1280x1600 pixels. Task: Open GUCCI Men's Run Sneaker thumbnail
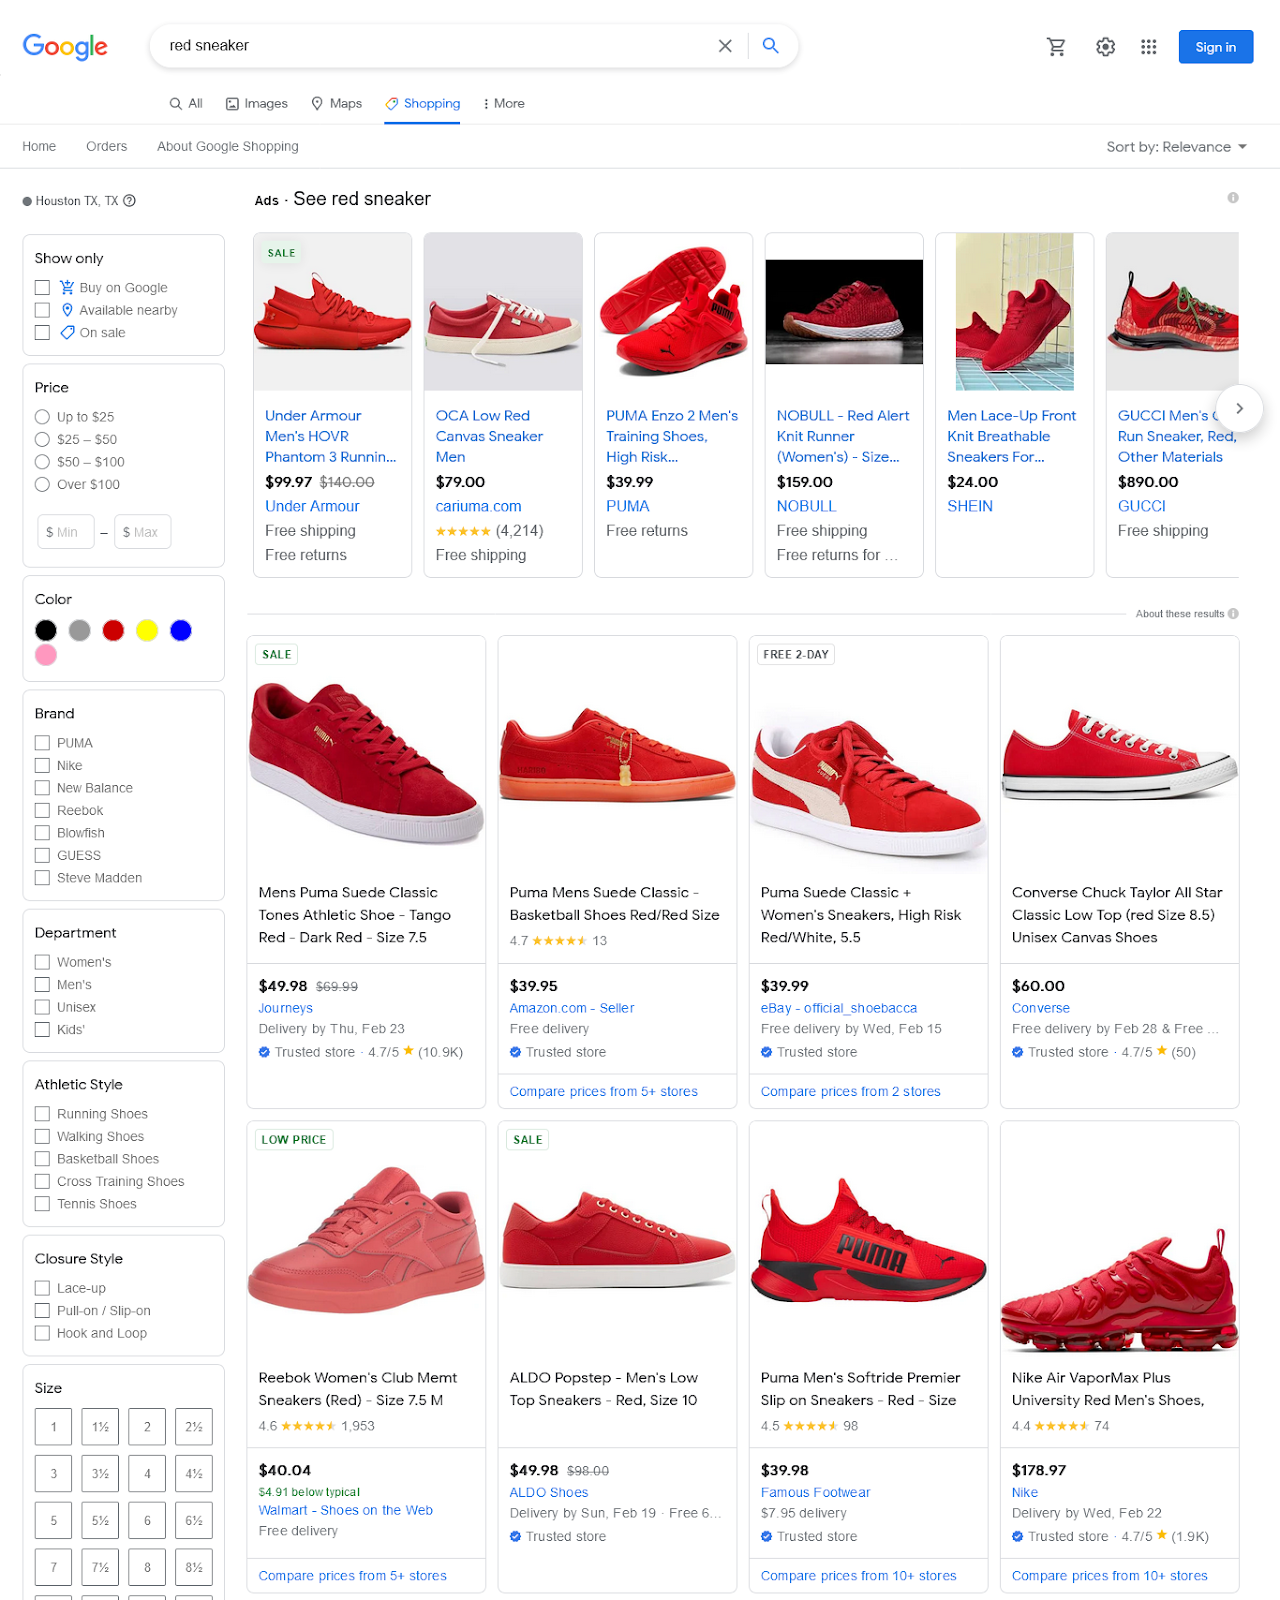1173,312
